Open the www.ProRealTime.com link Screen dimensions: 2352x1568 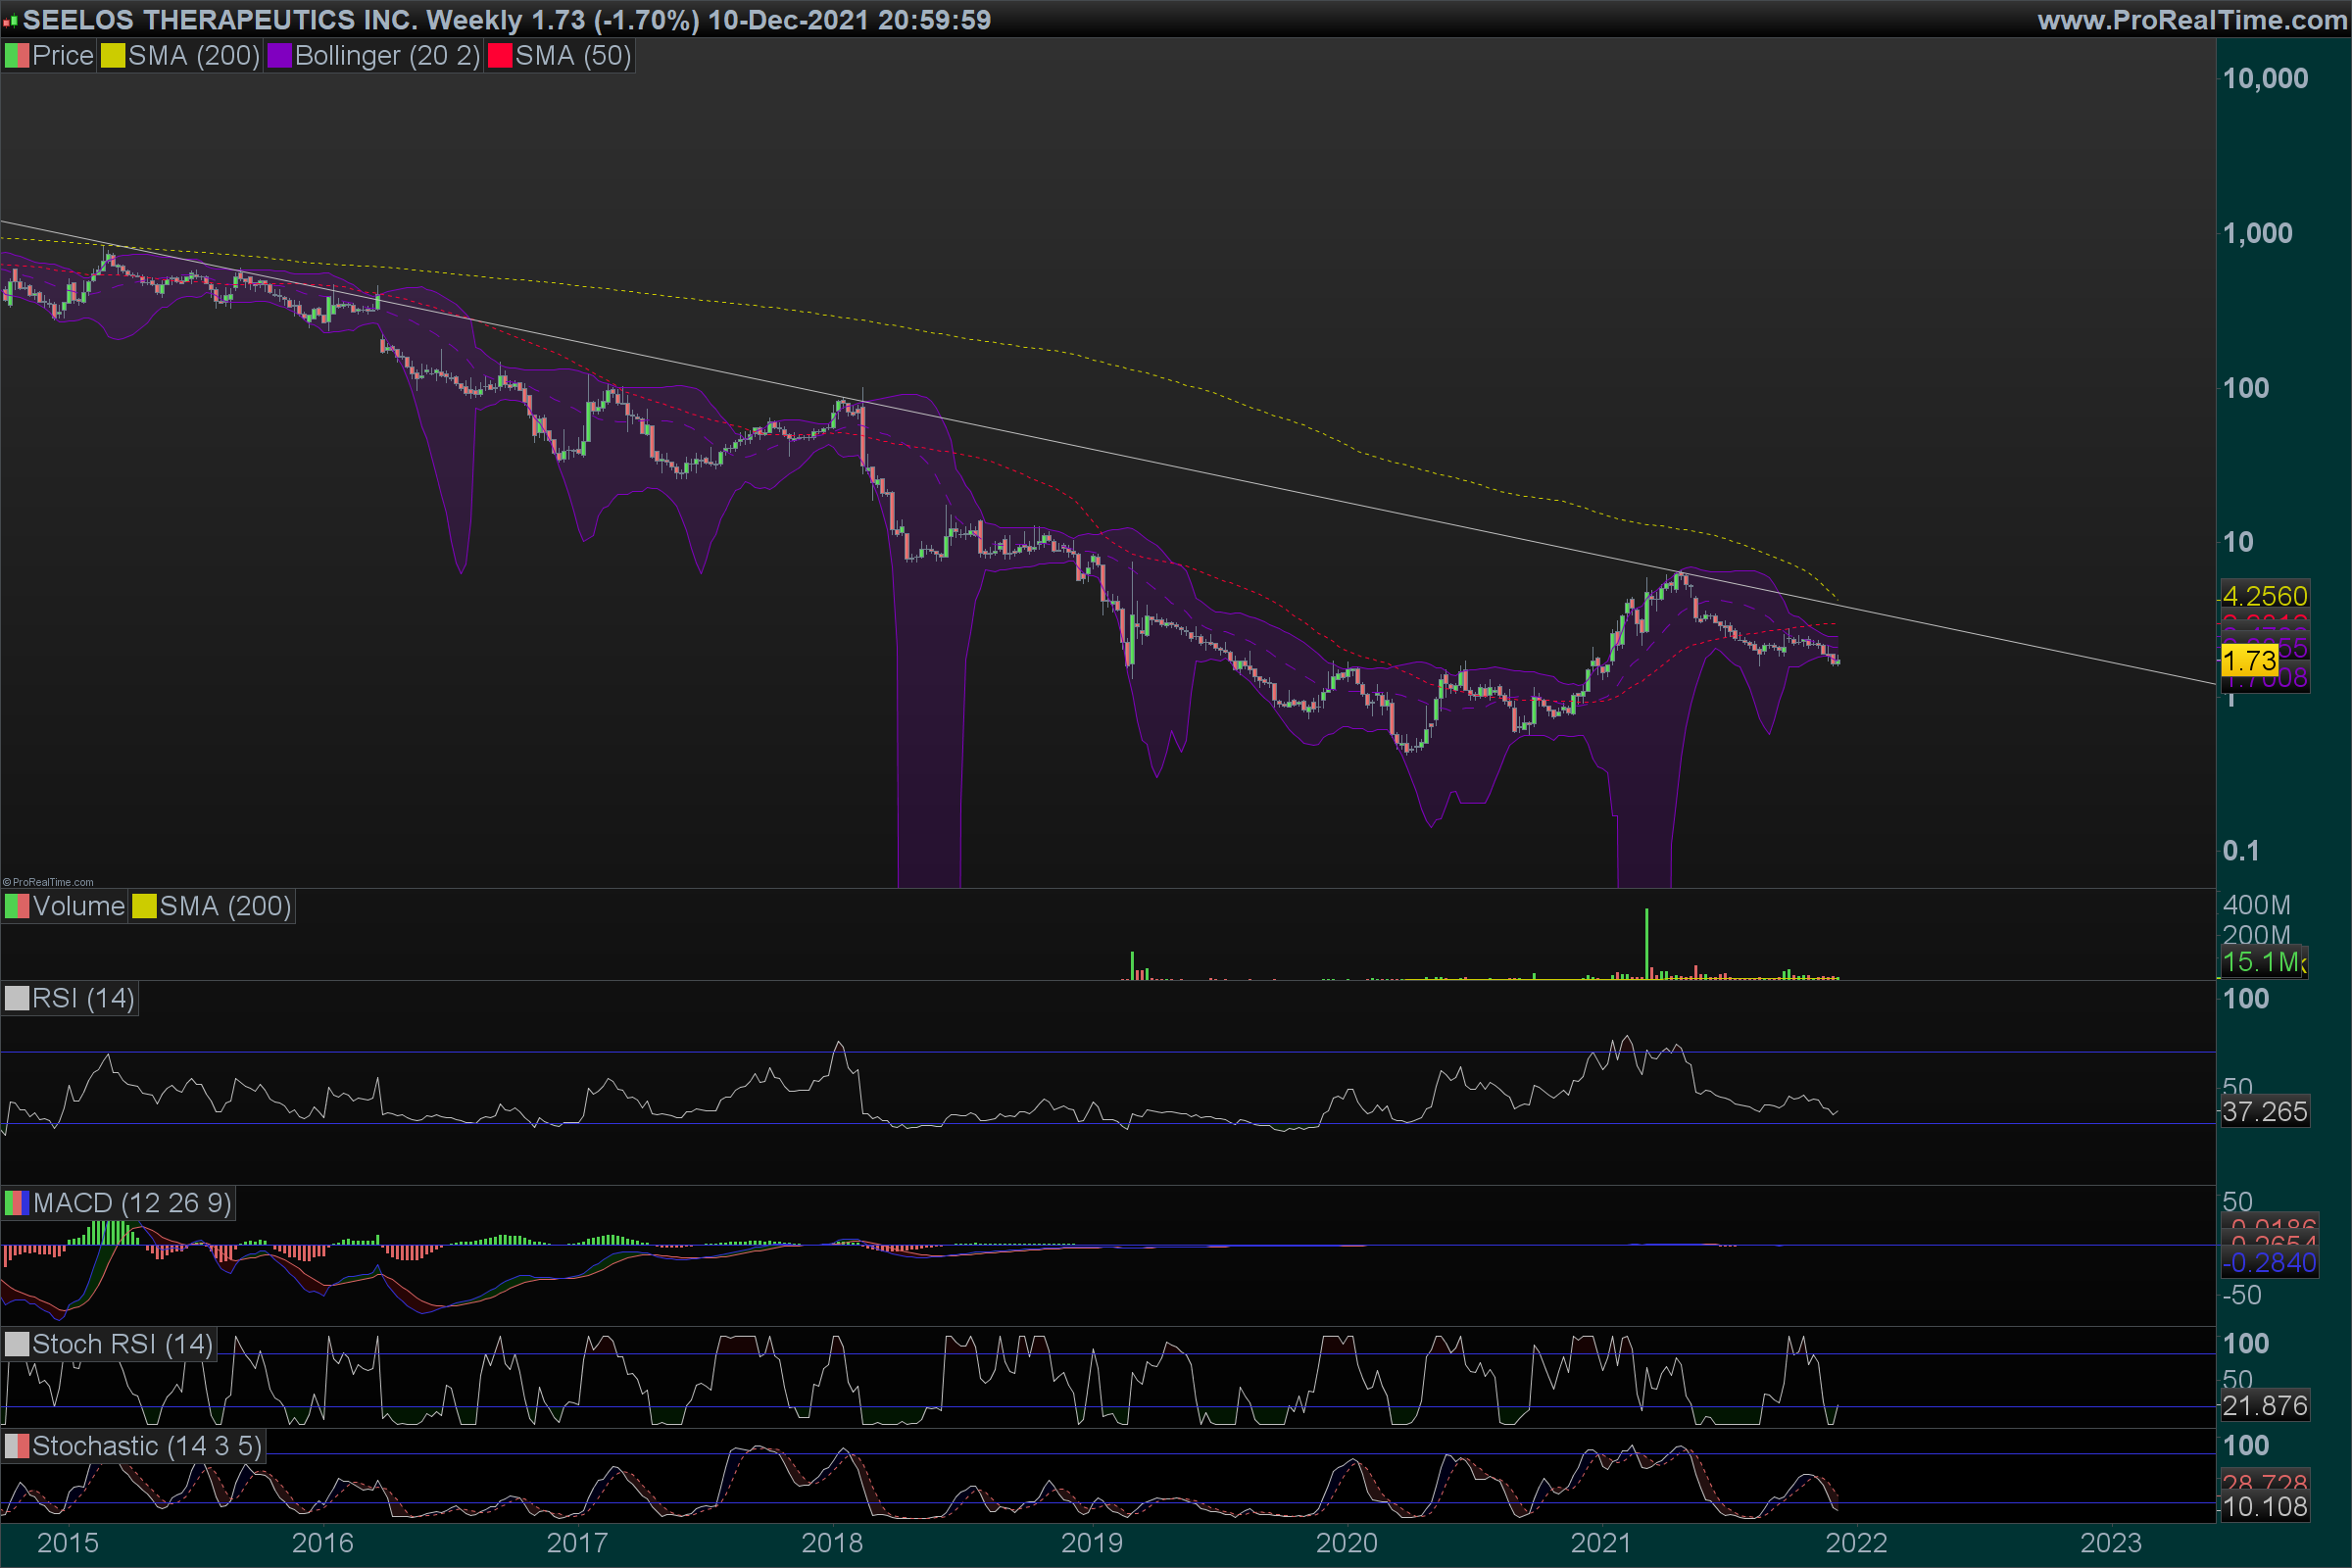pos(2192,20)
